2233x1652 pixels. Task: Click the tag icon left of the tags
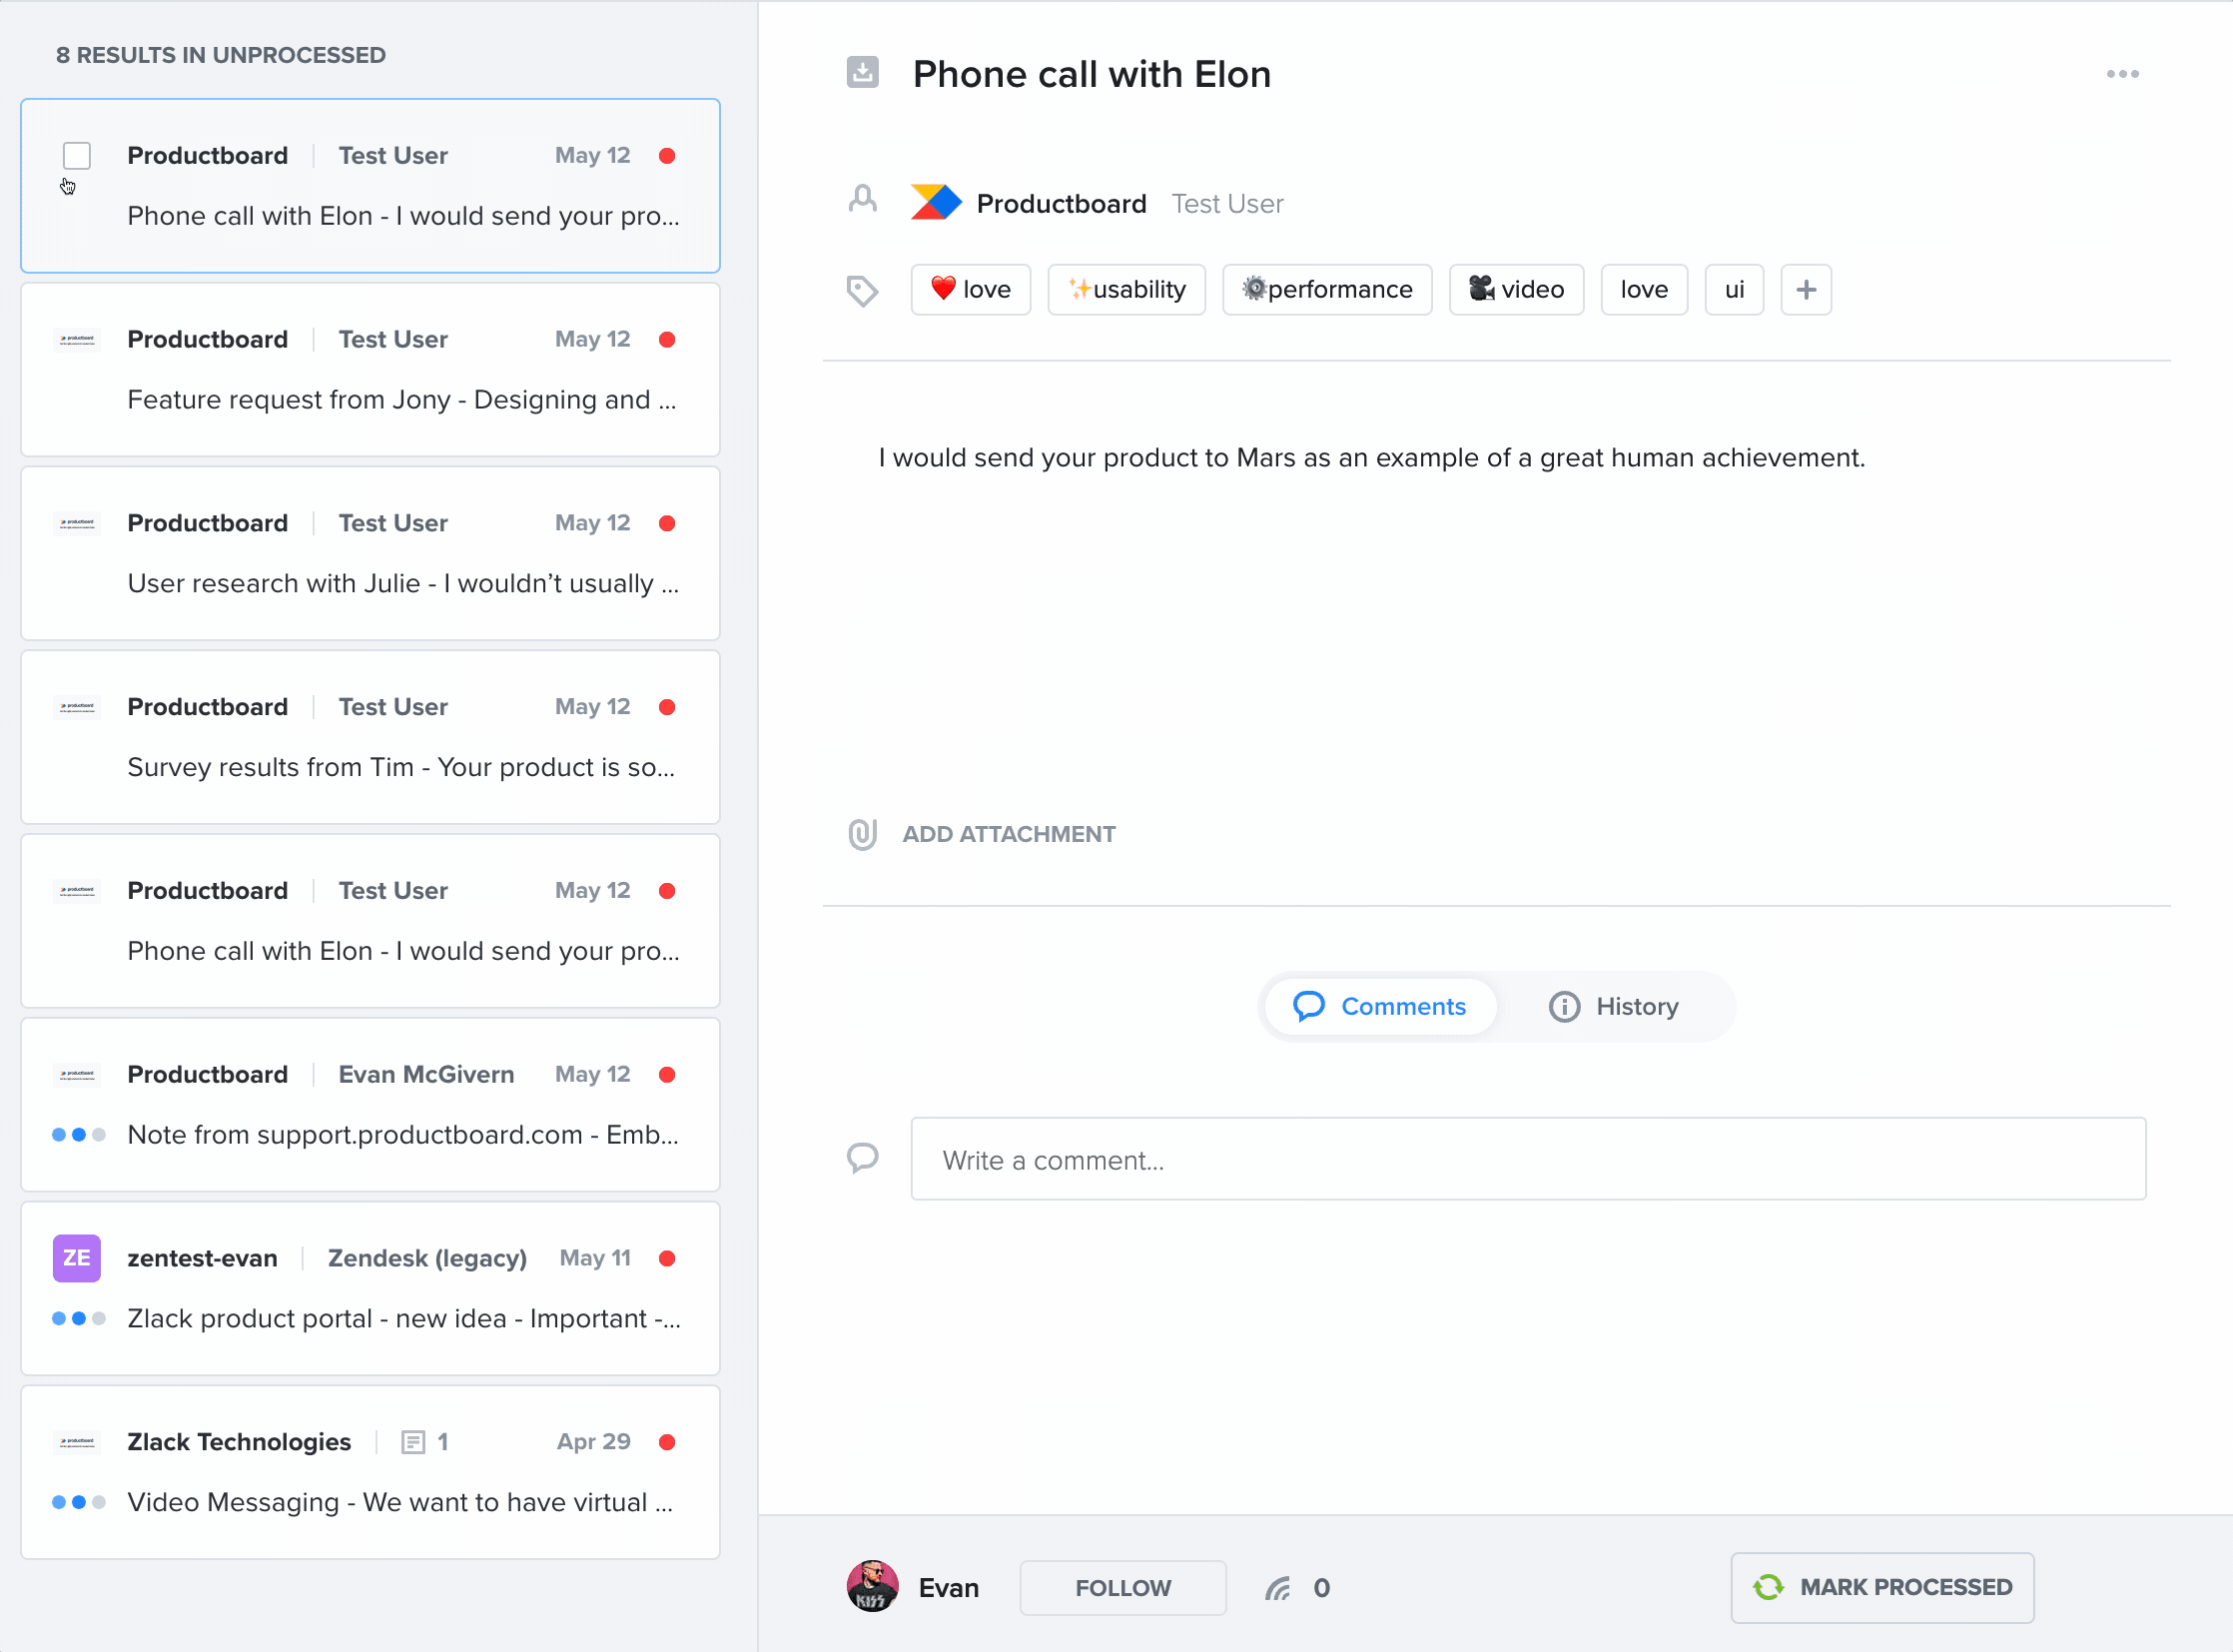(x=862, y=290)
